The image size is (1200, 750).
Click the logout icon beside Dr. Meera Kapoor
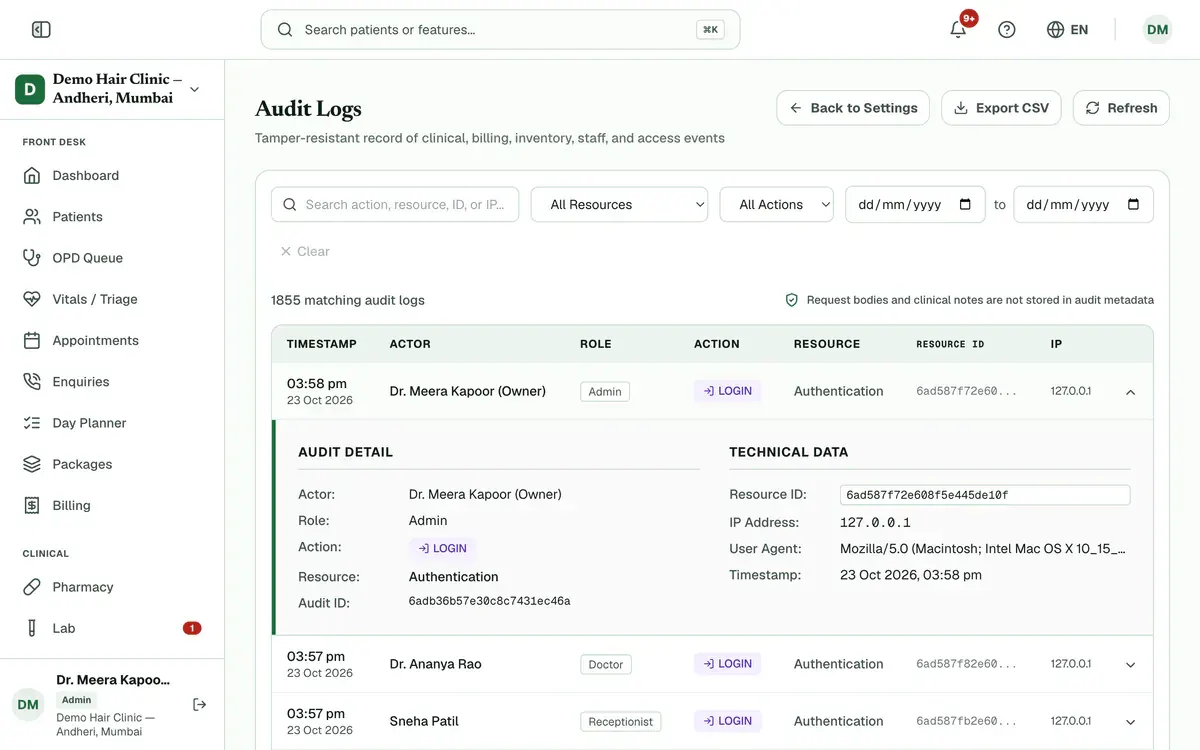point(200,705)
